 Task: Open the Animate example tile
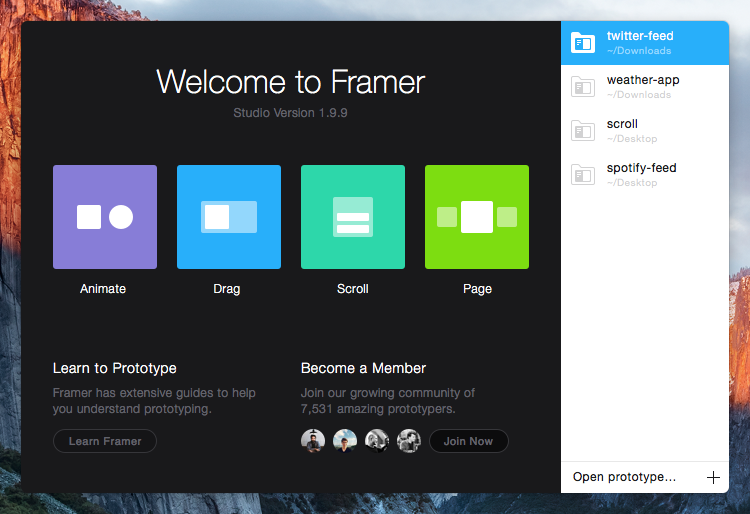105,217
